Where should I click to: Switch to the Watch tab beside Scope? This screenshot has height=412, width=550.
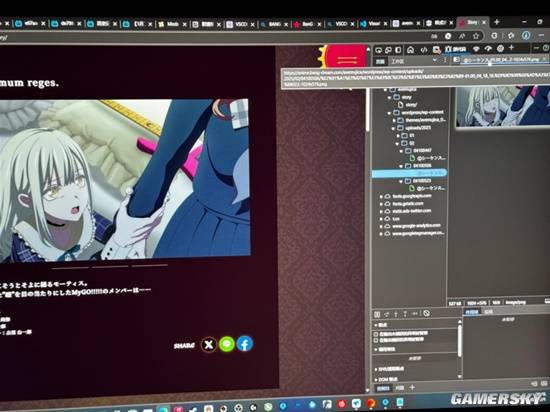click(489, 312)
